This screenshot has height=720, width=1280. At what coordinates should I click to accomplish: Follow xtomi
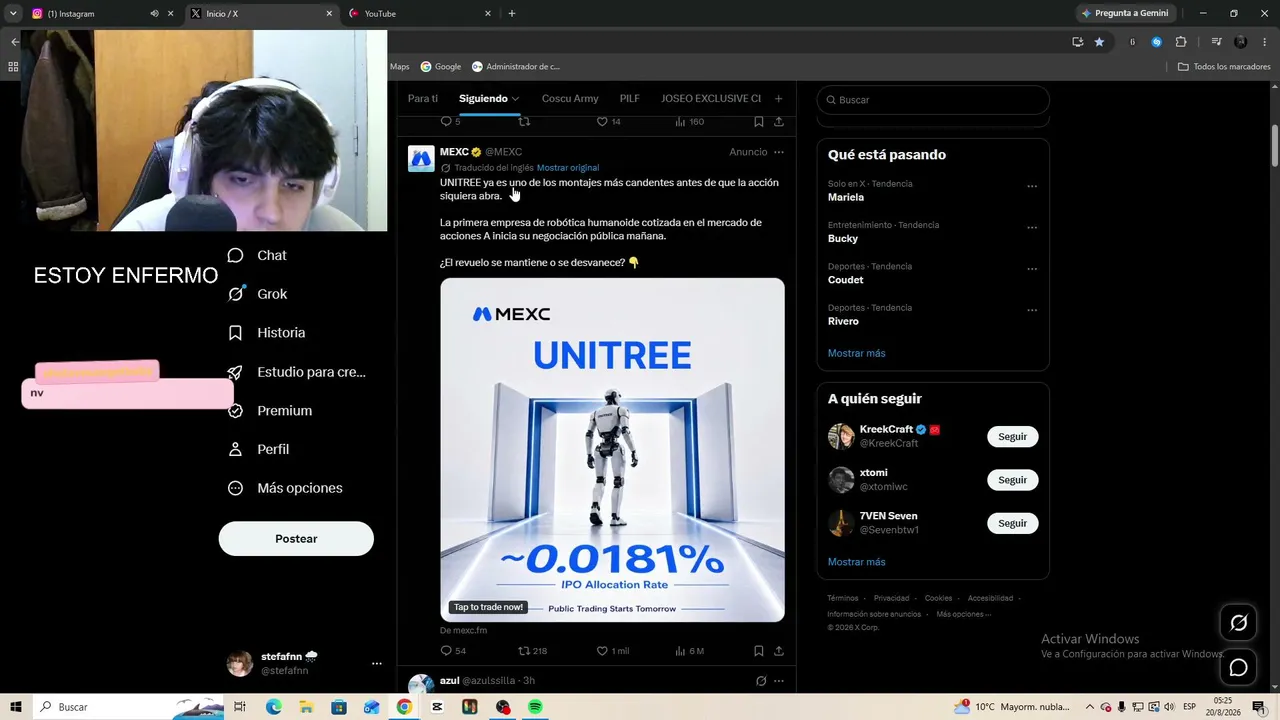tap(1013, 480)
